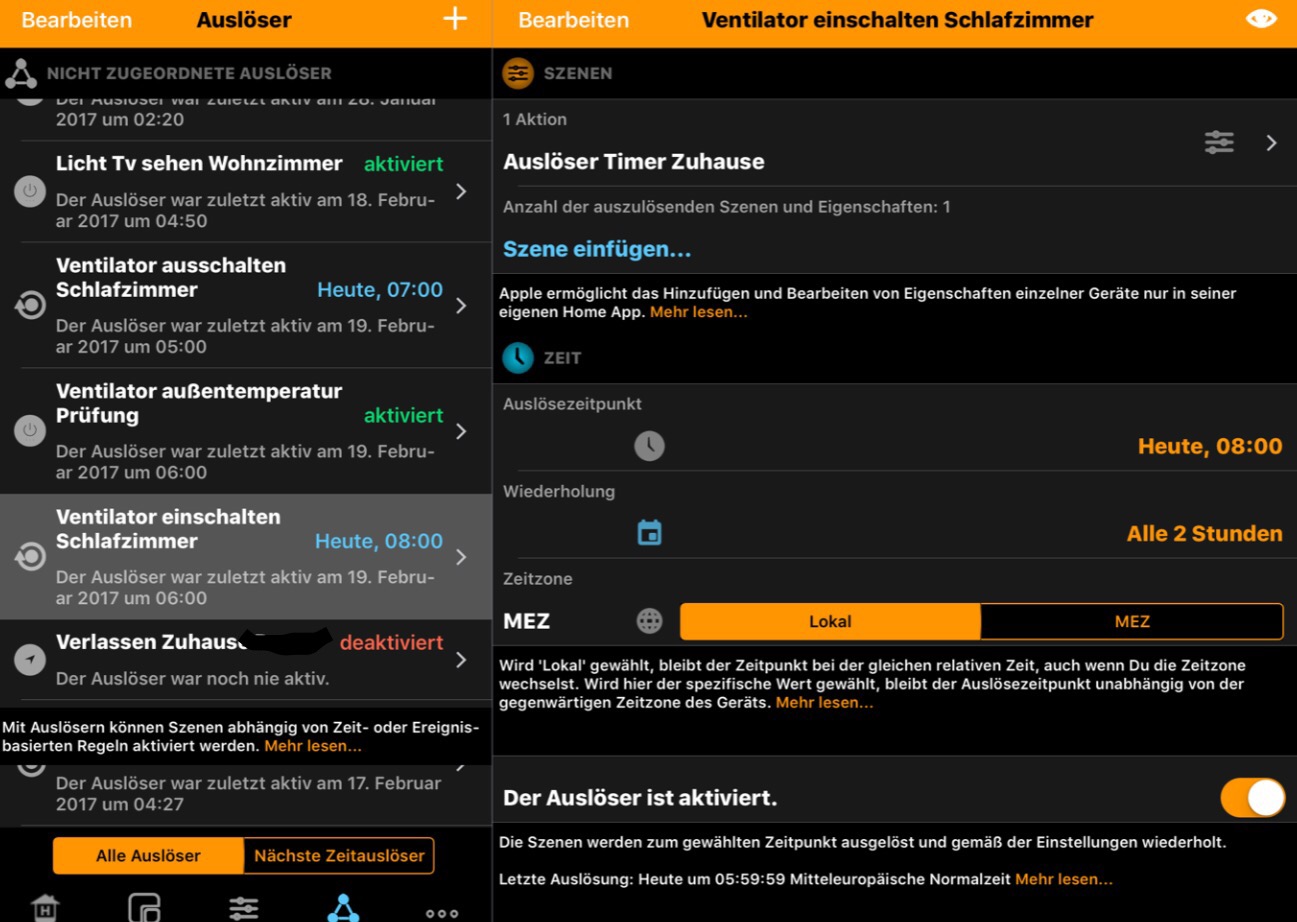Screen dimensions: 1297x922
Task: Open Ventilator außentemperatur Prüfung chevron
Action: [x=461, y=431]
